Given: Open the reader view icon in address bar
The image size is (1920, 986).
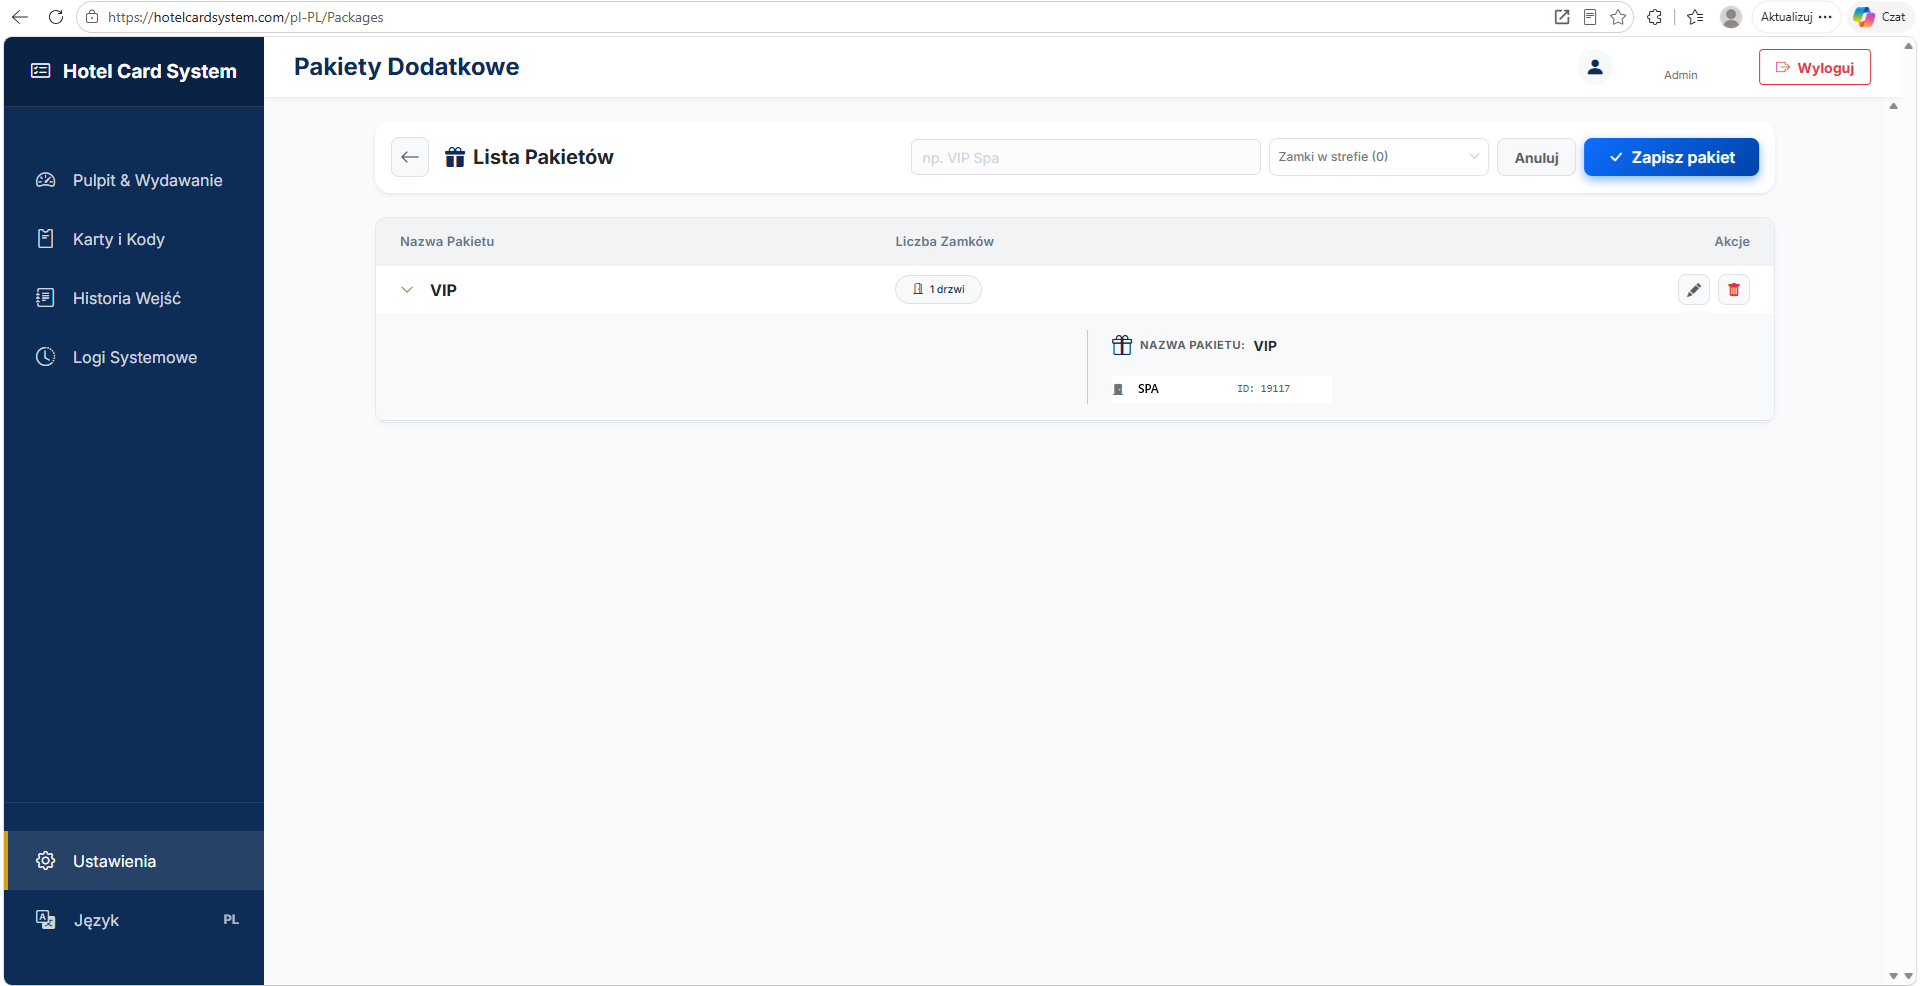Looking at the screenshot, I should 1590,17.
